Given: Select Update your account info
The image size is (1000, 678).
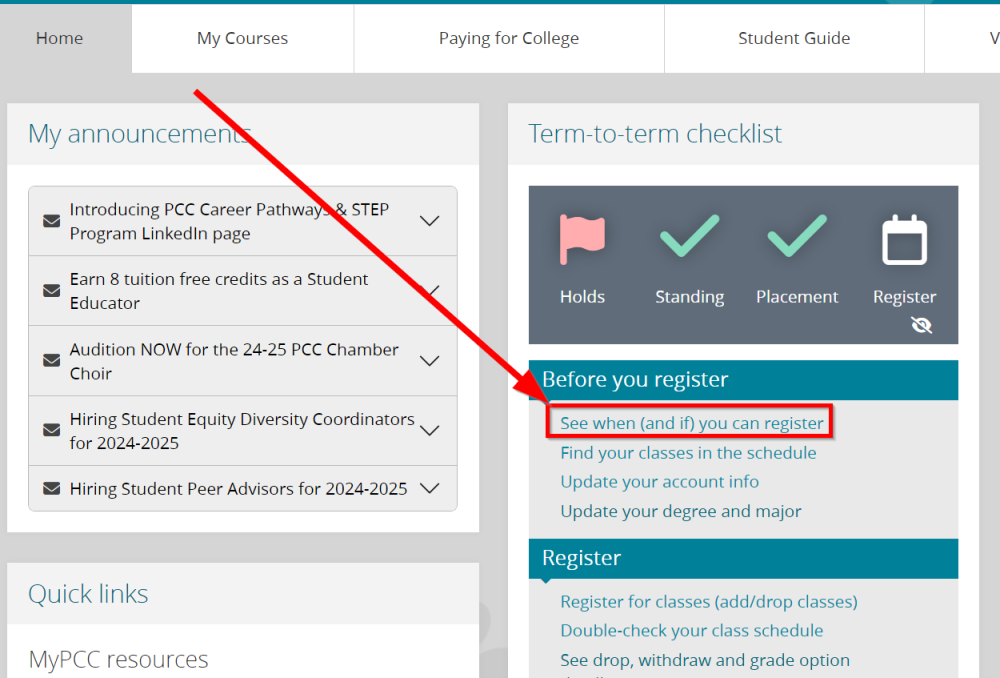Looking at the screenshot, I should point(659,482).
